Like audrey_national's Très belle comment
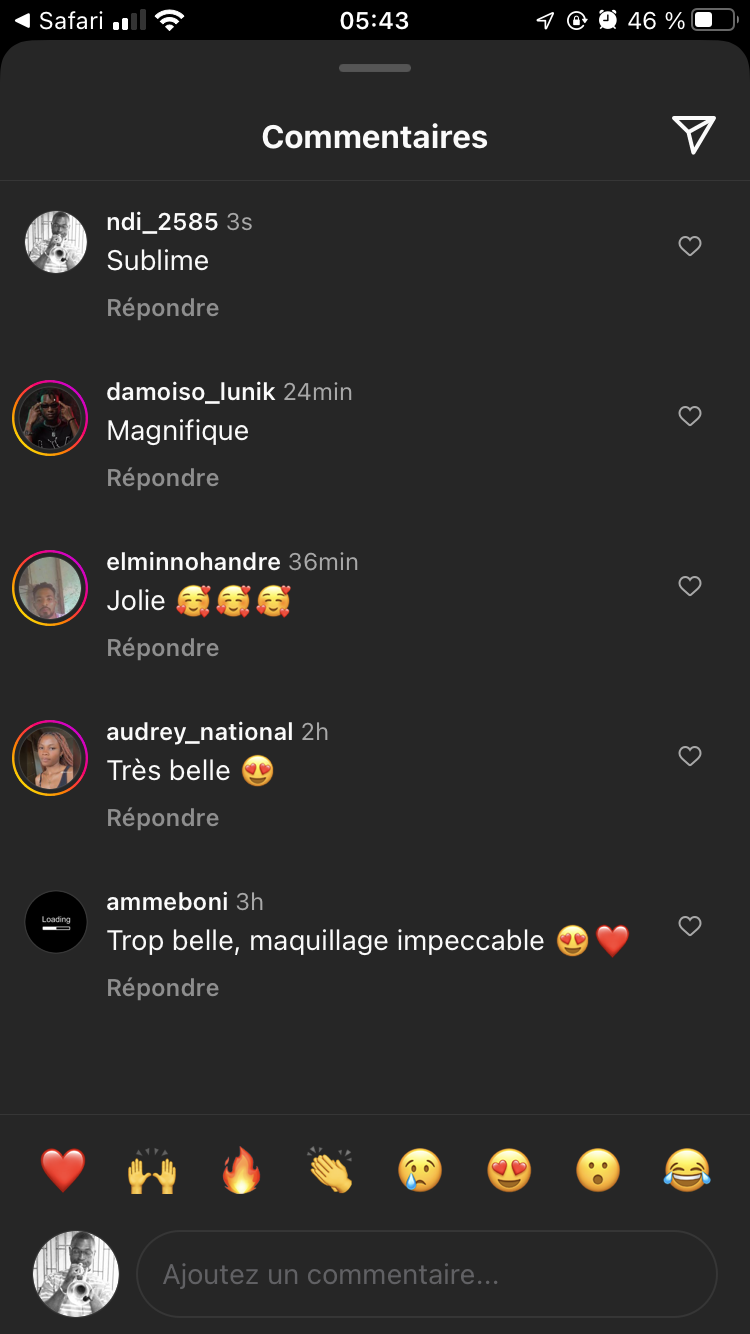 [x=690, y=756]
